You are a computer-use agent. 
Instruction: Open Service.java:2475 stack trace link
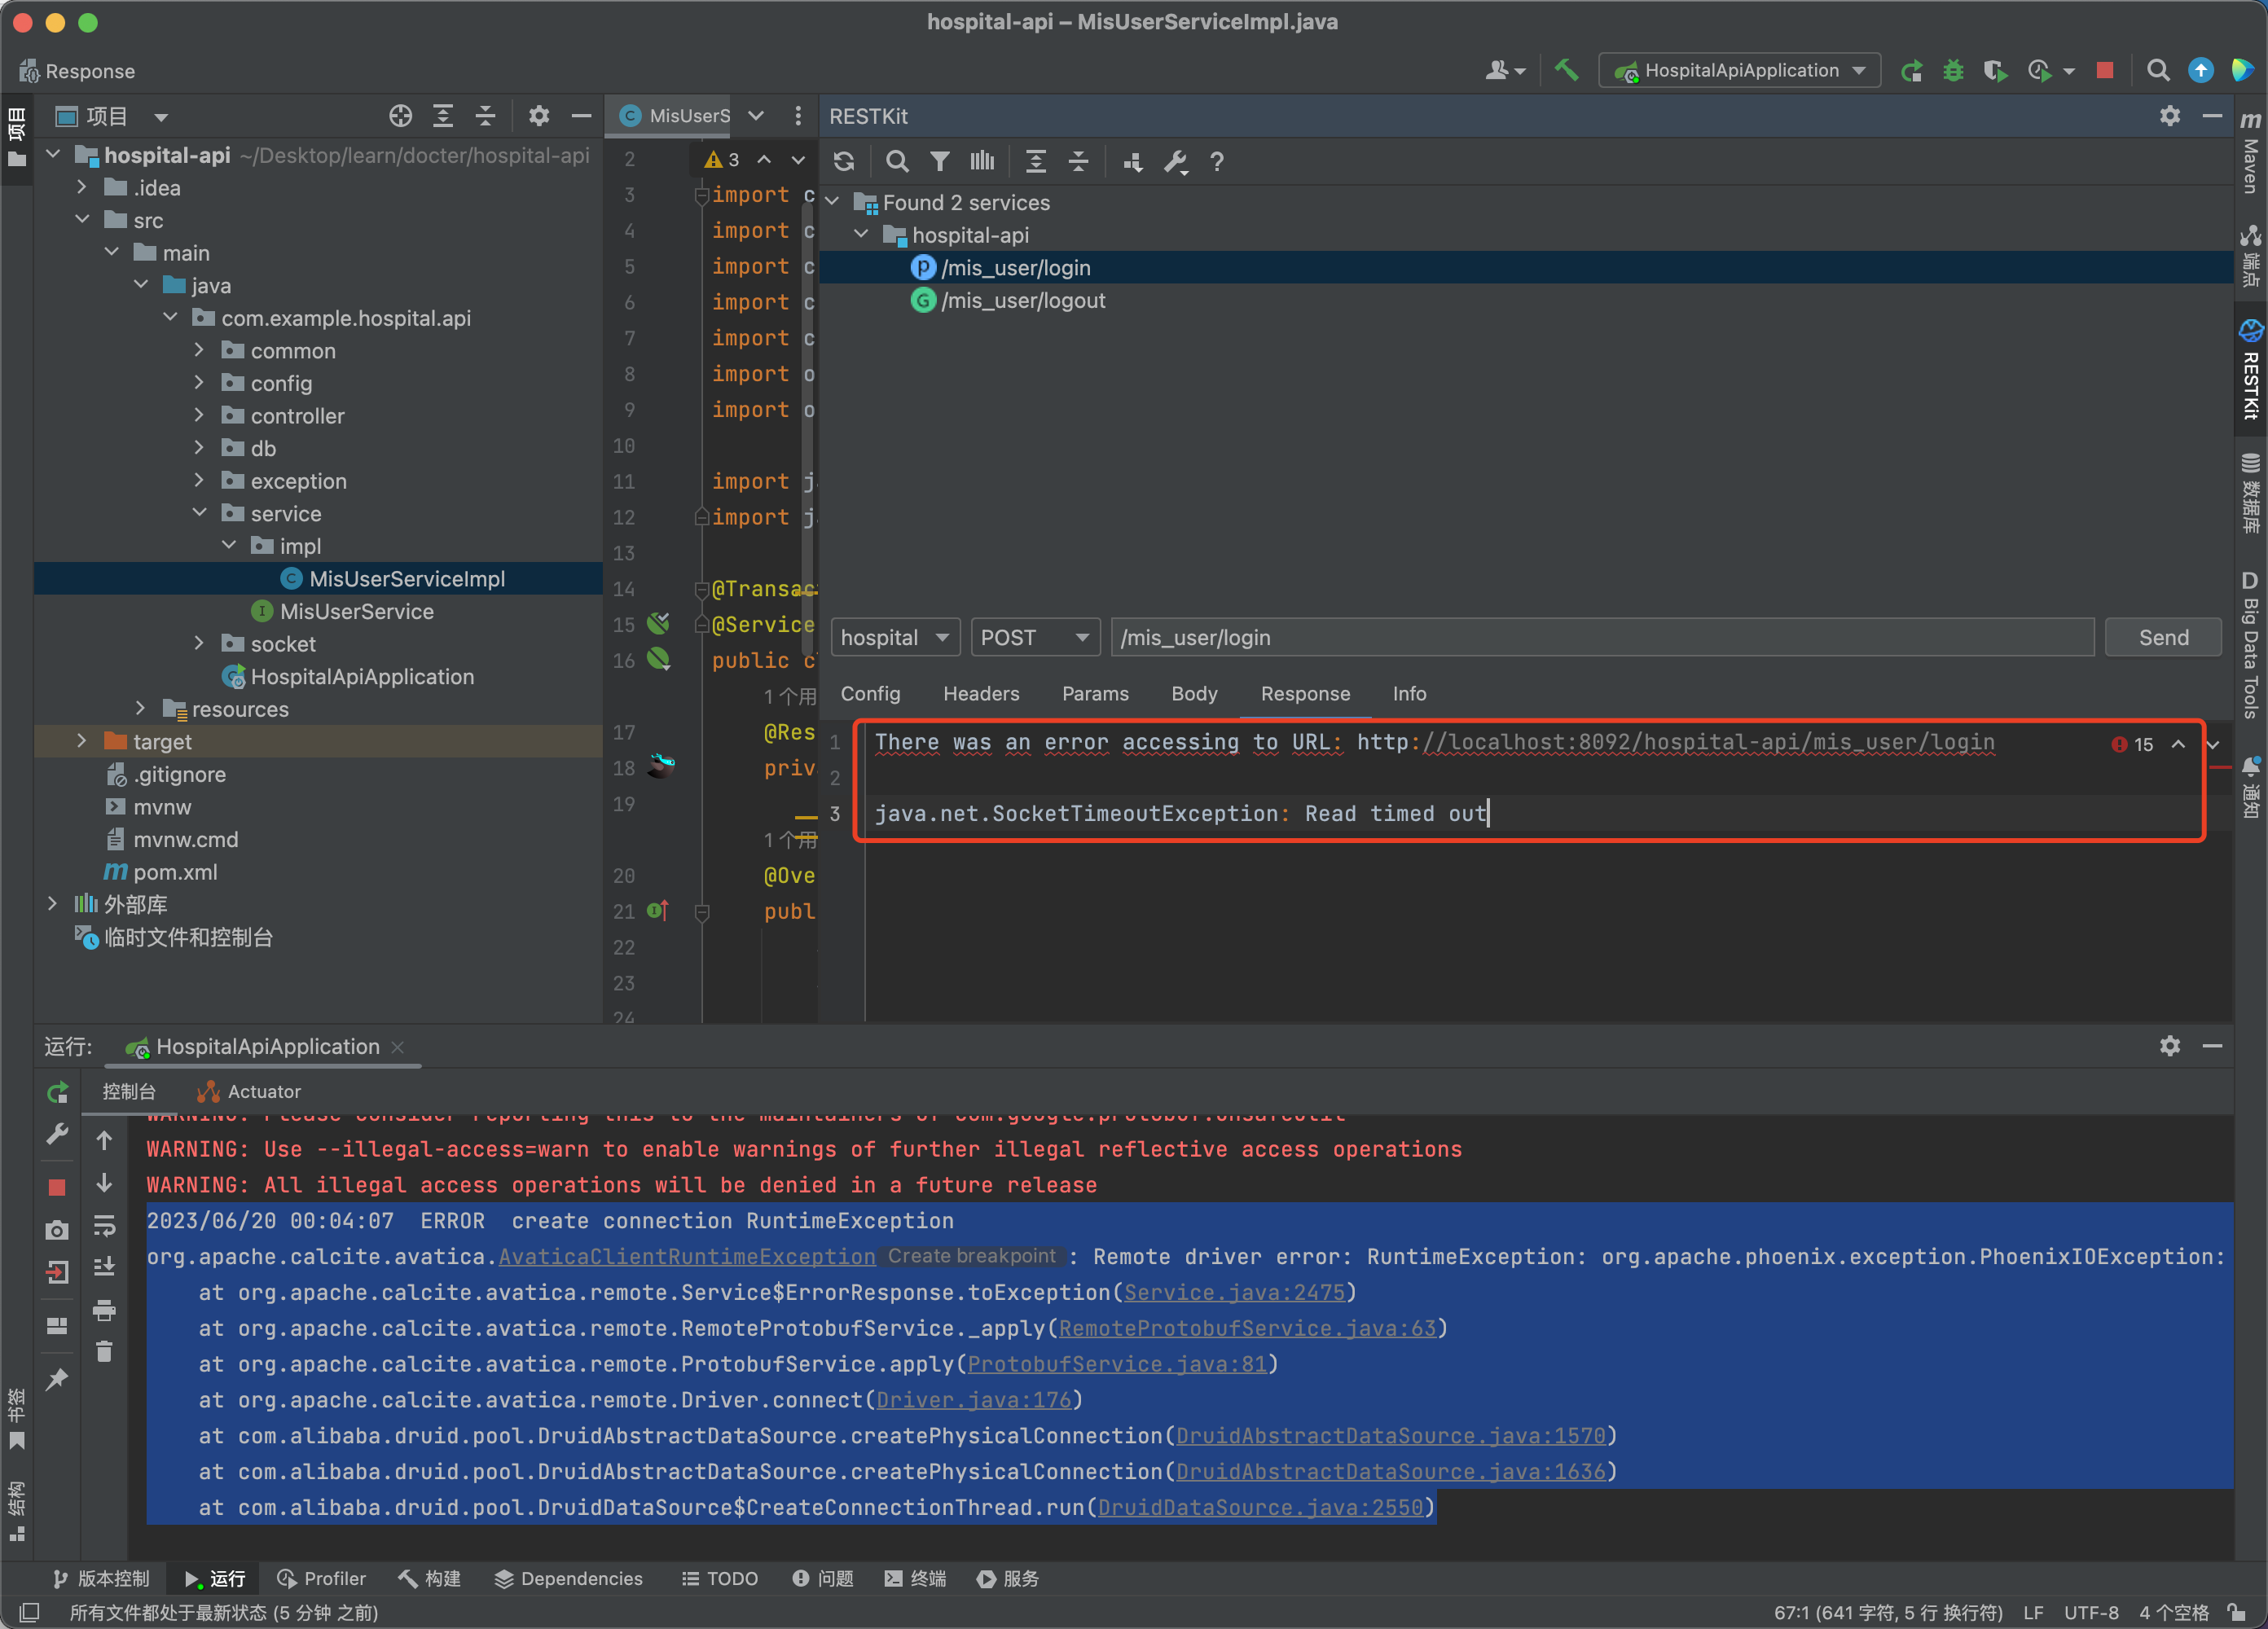1233,1293
